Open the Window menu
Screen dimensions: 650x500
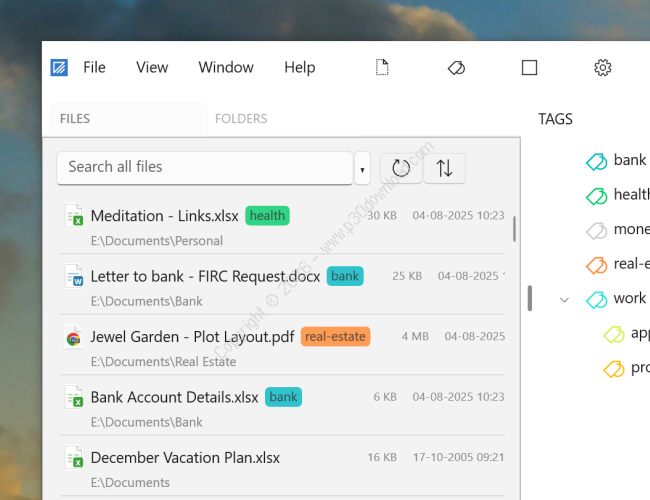[225, 68]
